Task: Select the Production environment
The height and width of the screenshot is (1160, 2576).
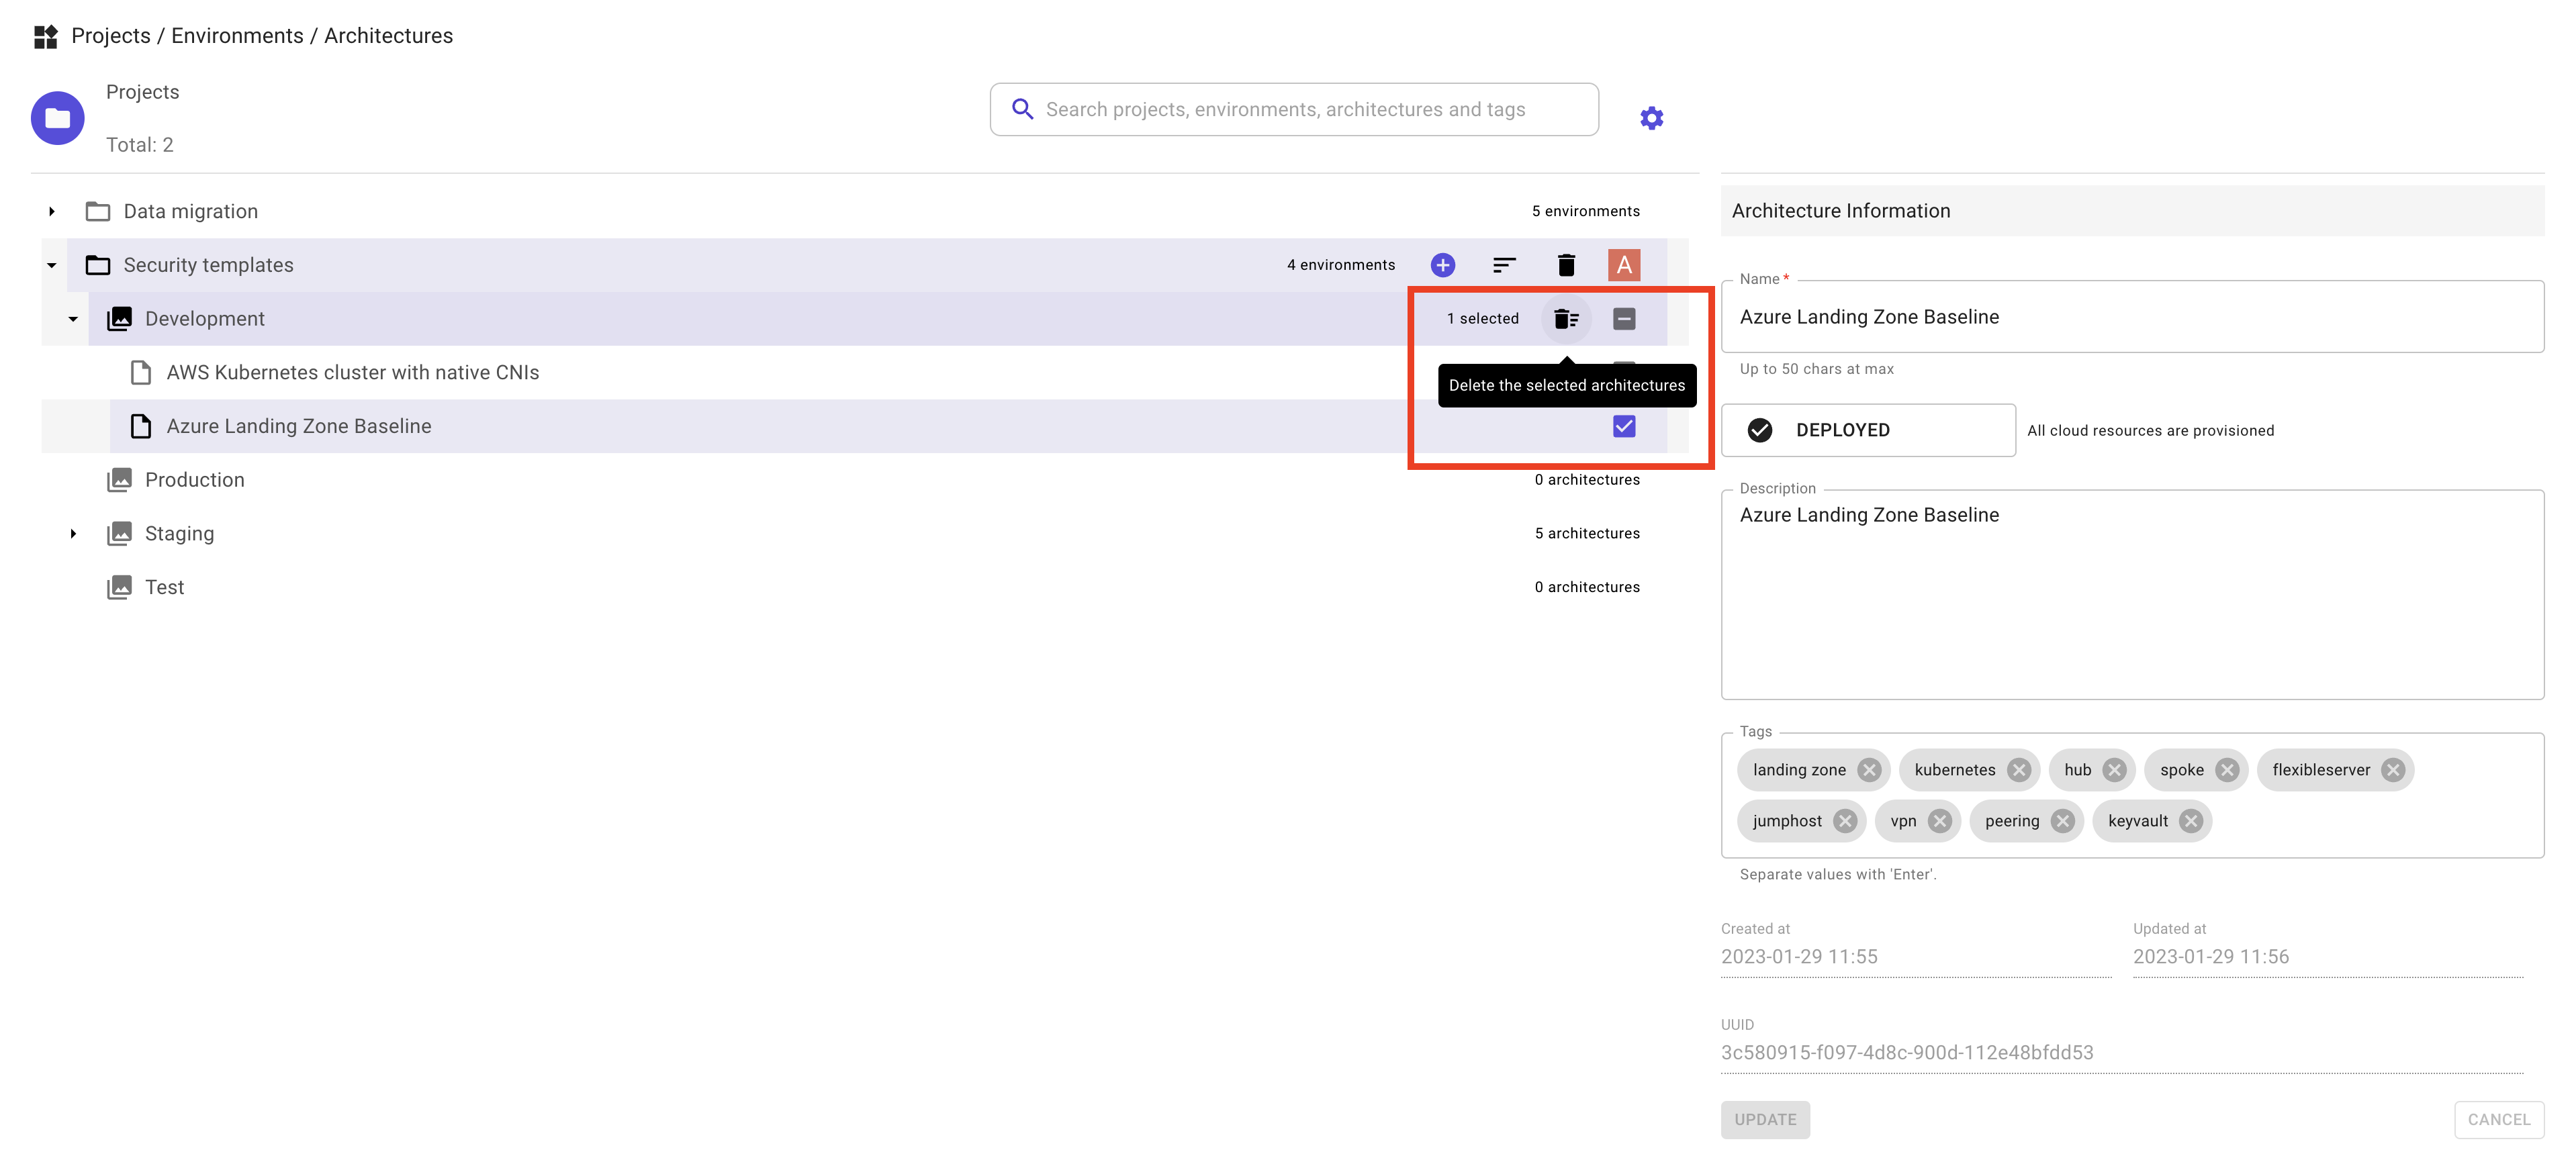Action: [194, 480]
